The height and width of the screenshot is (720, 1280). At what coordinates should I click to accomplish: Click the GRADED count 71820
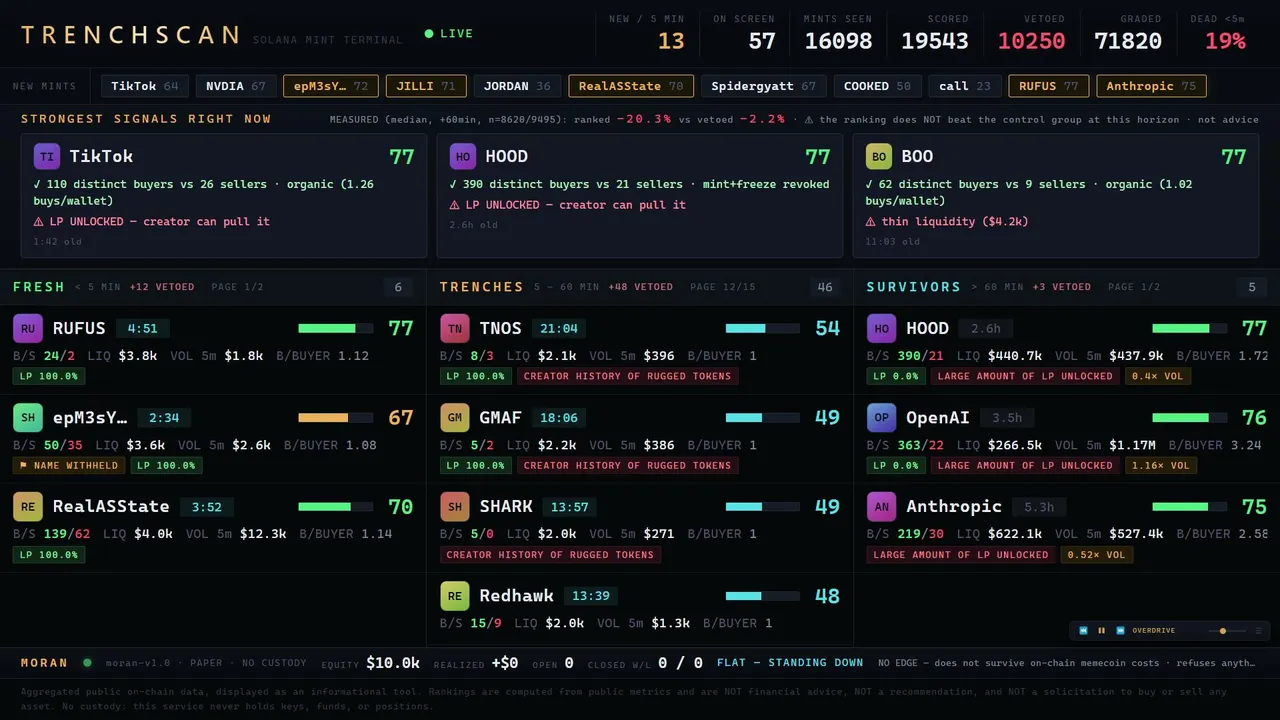click(1128, 41)
